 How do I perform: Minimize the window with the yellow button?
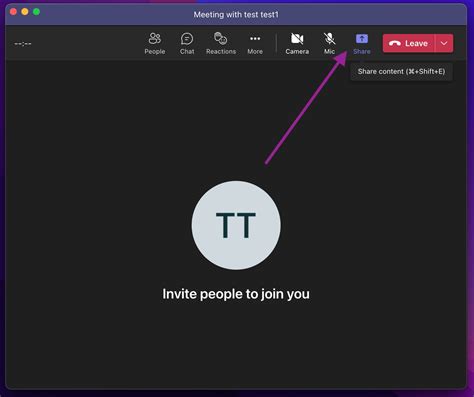point(25,12)
